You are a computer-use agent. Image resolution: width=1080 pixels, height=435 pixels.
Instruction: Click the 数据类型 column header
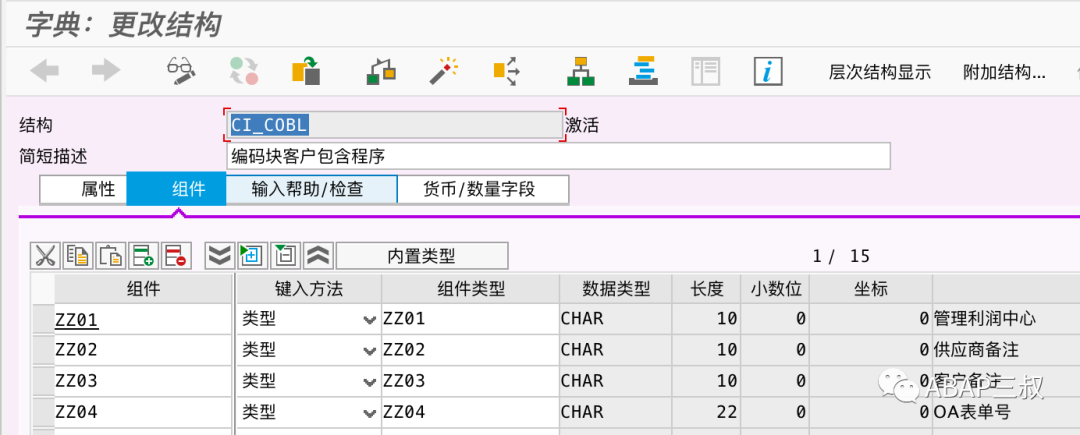pyautogui.click(x=616, y=289)
